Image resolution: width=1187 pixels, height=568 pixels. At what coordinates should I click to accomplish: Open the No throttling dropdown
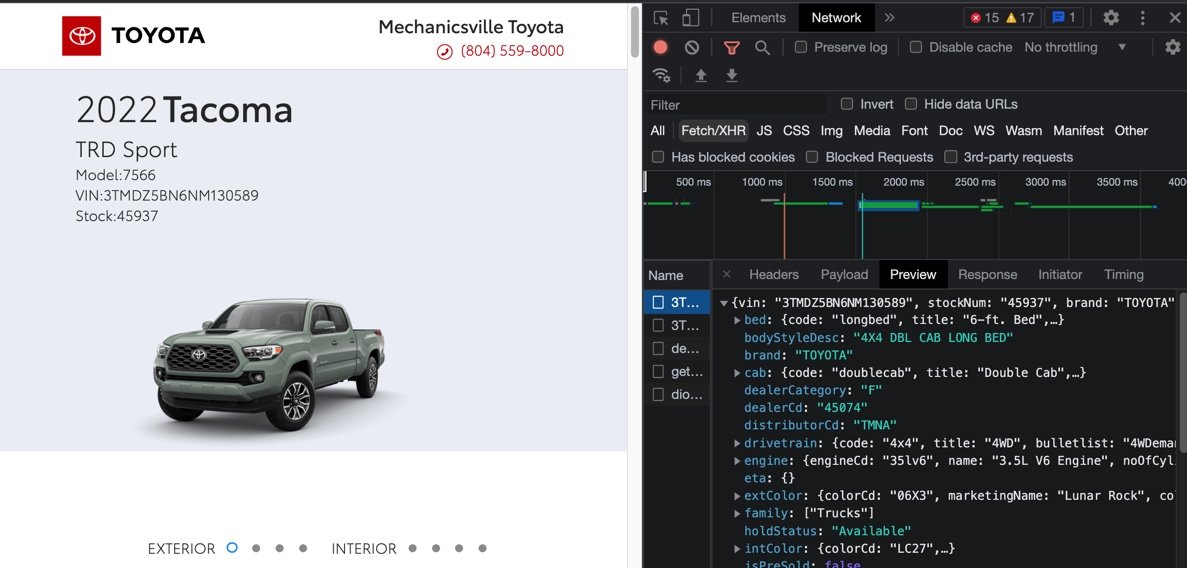(x=1076, y=47)
